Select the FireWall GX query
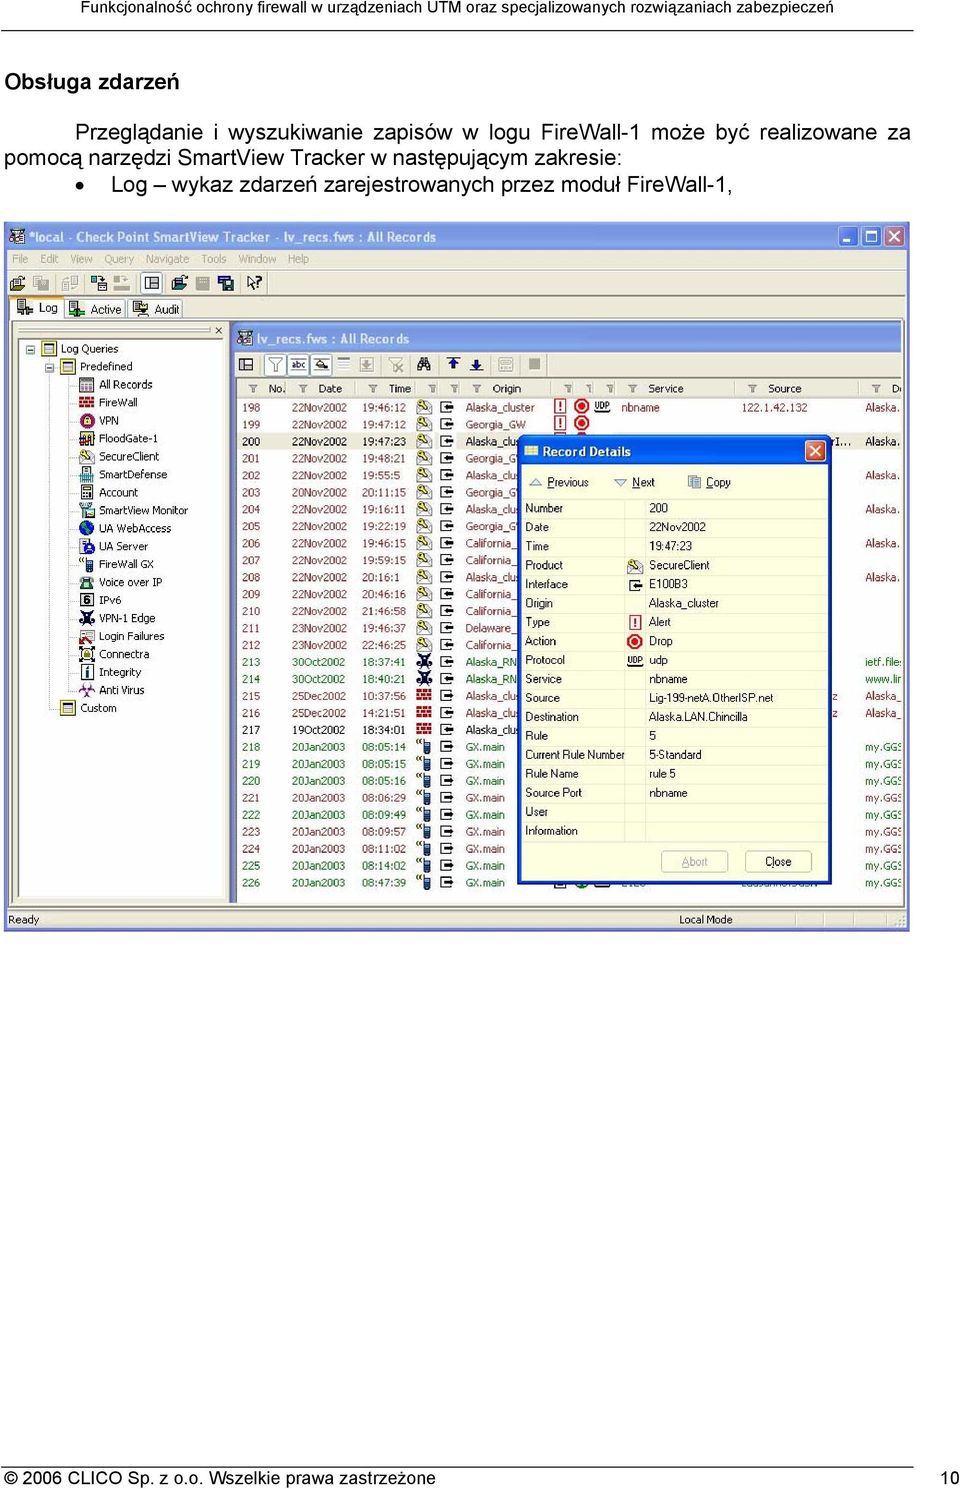This screenshot has width=960, height=1489. coord(126,565)
